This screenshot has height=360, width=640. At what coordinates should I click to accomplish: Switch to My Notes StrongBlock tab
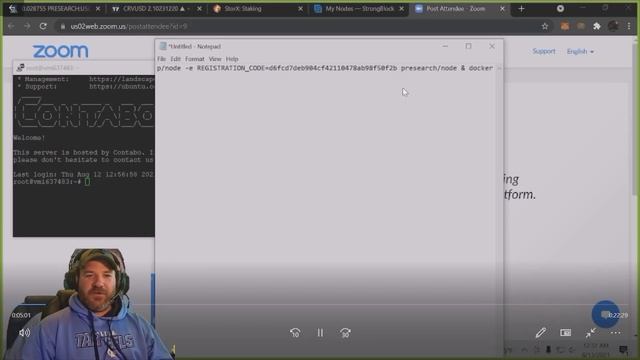tap(358, 9)
